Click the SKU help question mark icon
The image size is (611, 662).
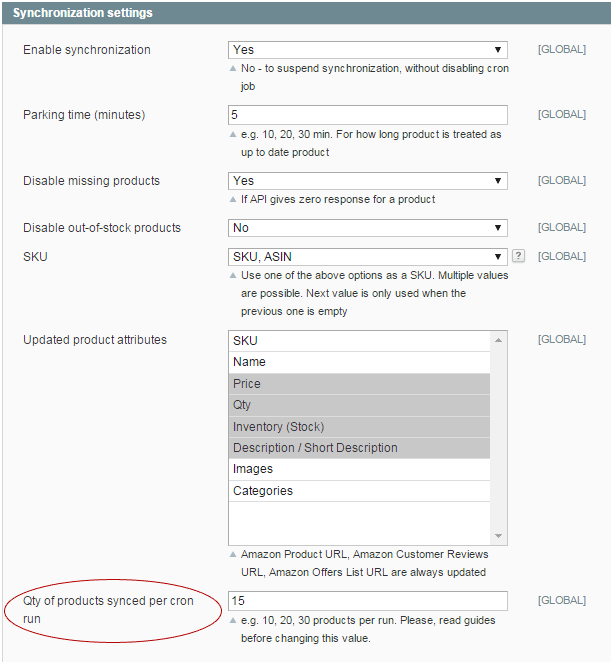click(x=518, y=256)
